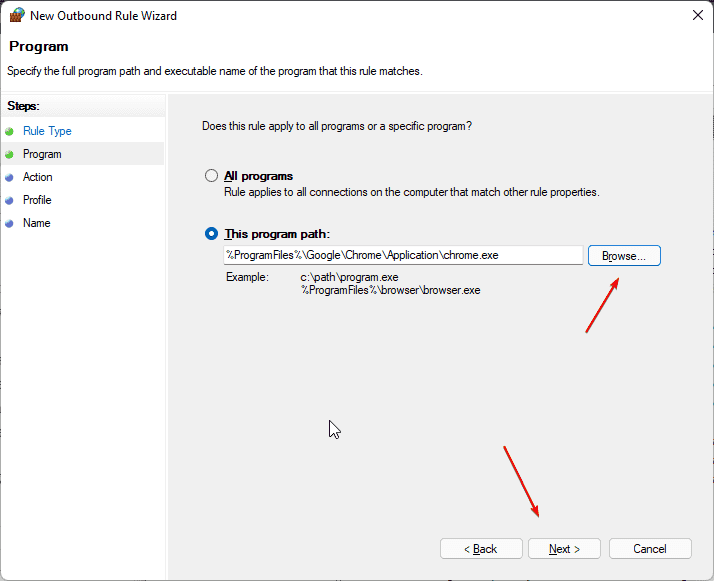The image size is (714, 581).
Task: Open the Browse file dialog
Action: [624, 255]
